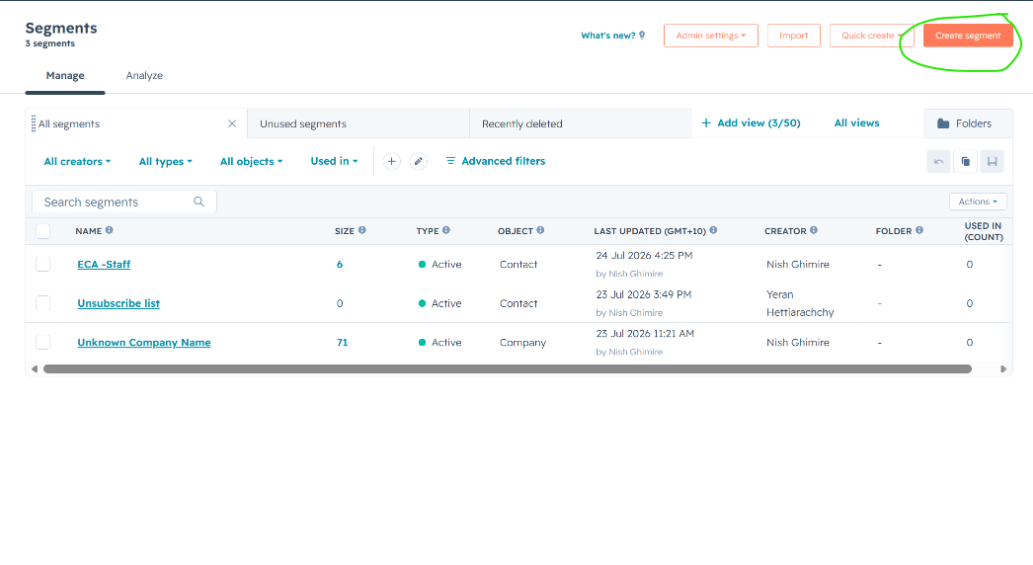Click the 'Yeran Hettiarachchy' creator cell
Viewport: 1033px width, 565px height.
[x=800, y=304]
